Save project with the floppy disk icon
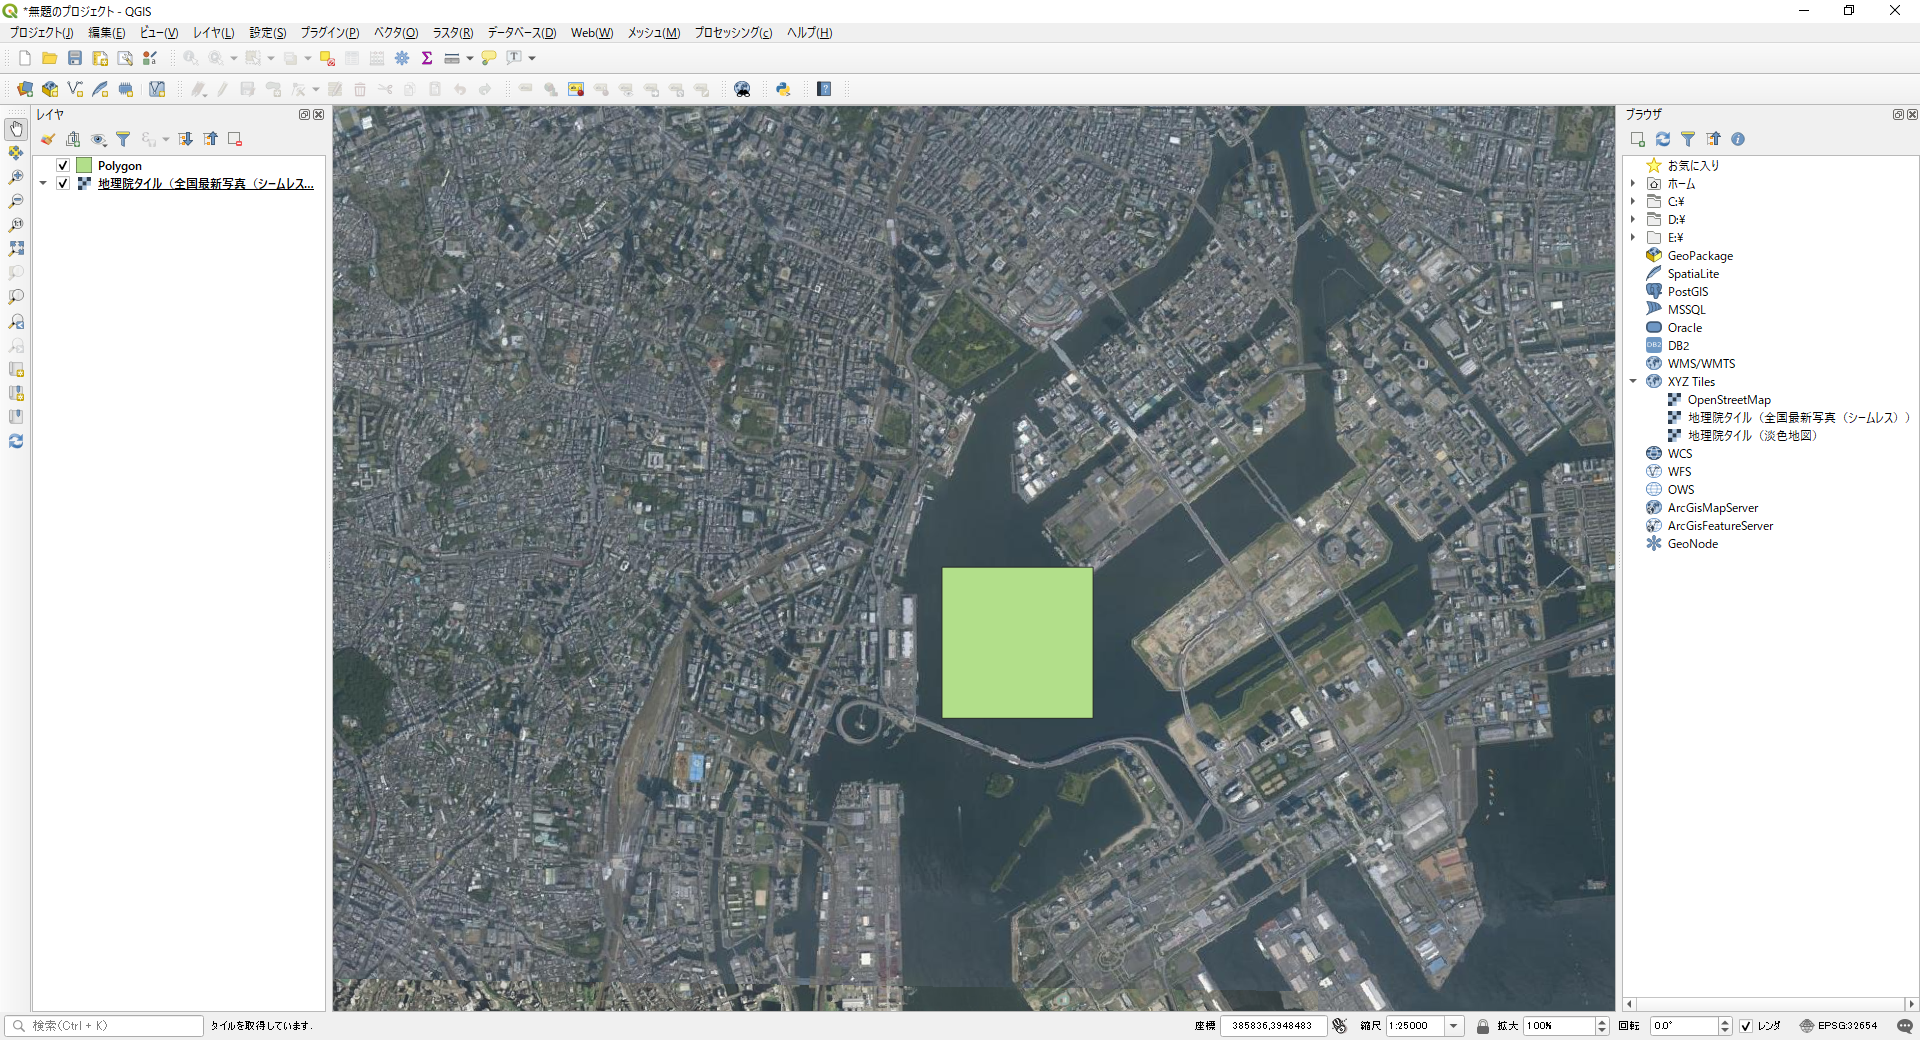Viewport: 1920px width, 1040px height. 74,58
